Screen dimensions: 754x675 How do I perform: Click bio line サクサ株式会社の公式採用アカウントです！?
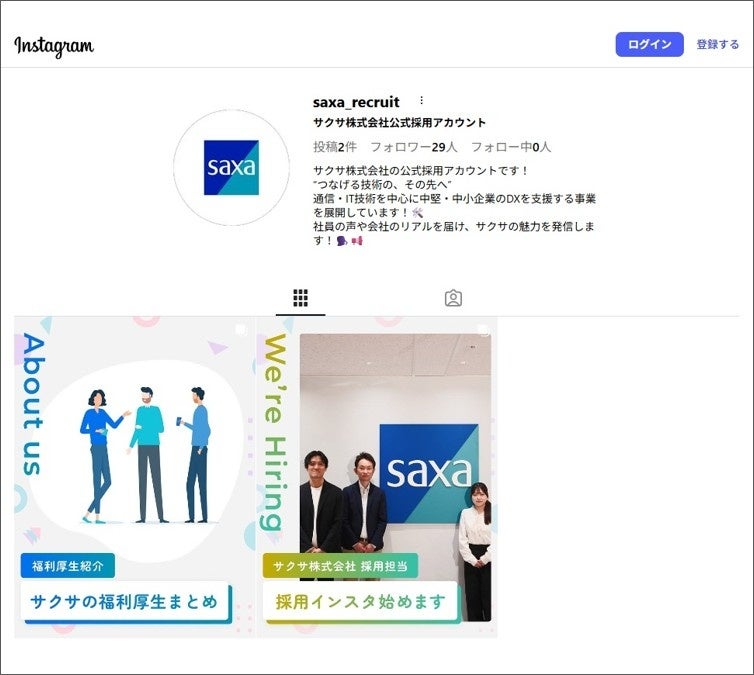point(421,170)
